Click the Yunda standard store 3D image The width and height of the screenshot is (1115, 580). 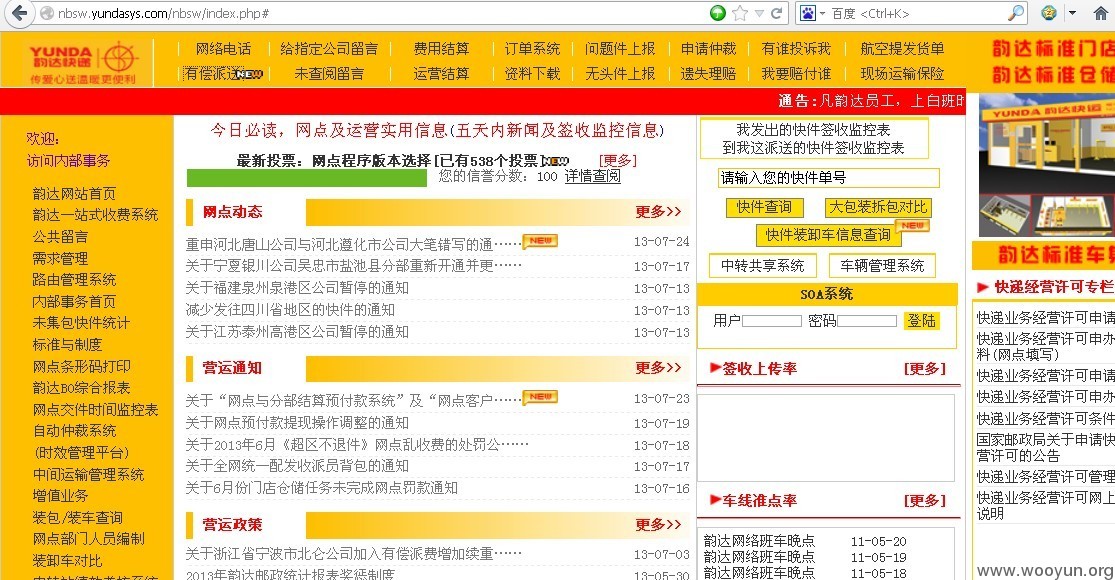click(x=1047, y=166)
